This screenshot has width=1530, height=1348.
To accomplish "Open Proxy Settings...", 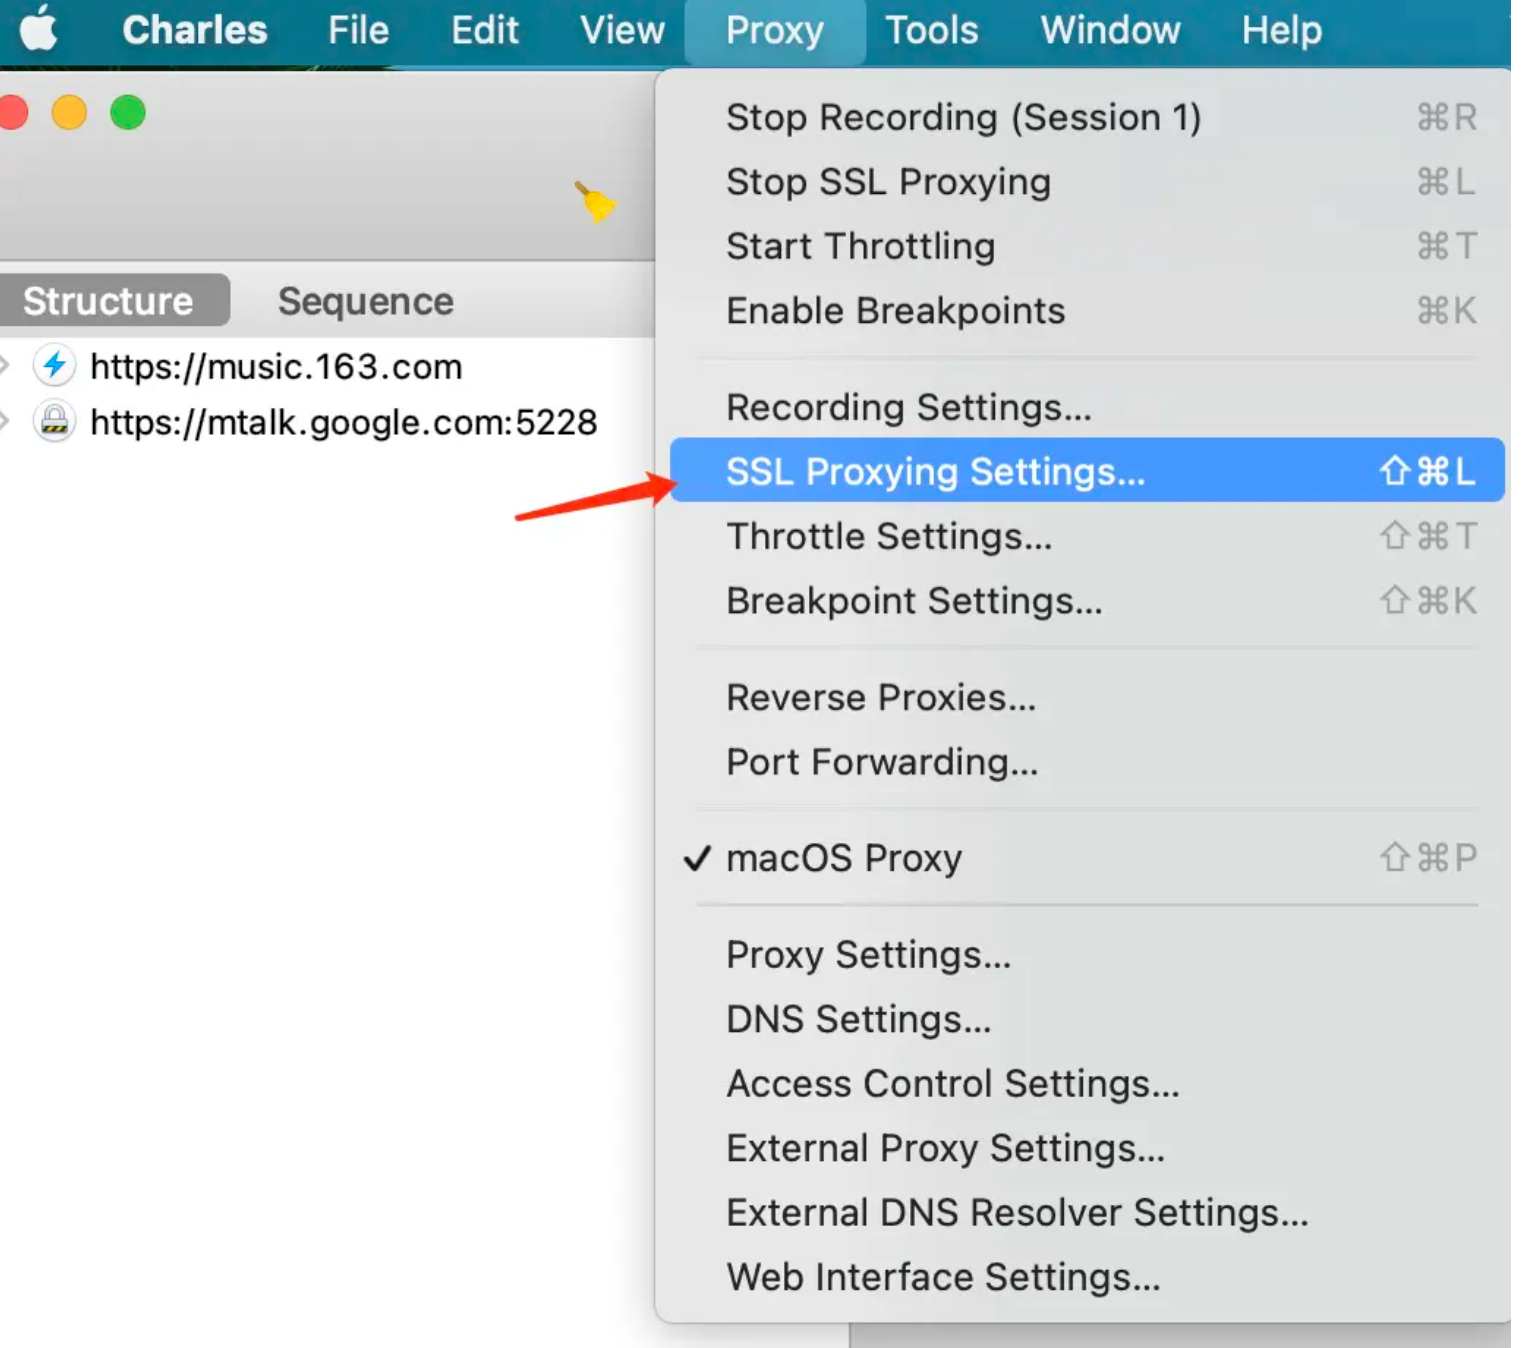I will click(x=1087, y=954).
